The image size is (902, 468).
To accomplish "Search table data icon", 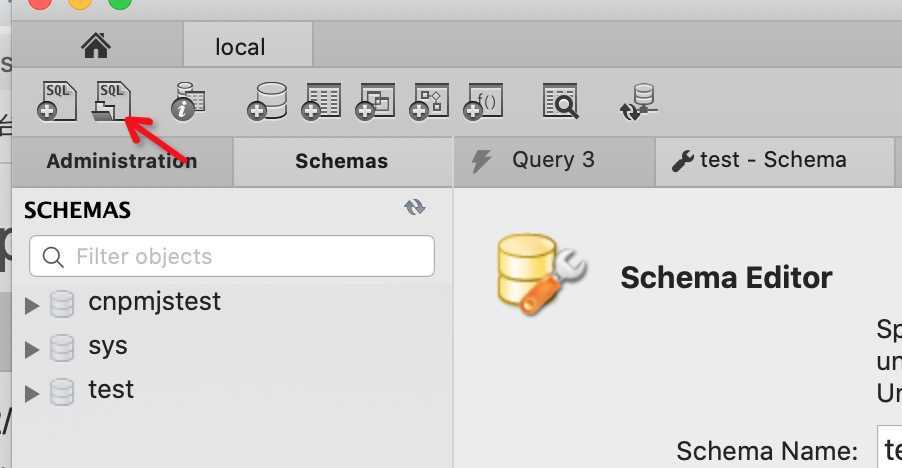I will tap(560, 102).
